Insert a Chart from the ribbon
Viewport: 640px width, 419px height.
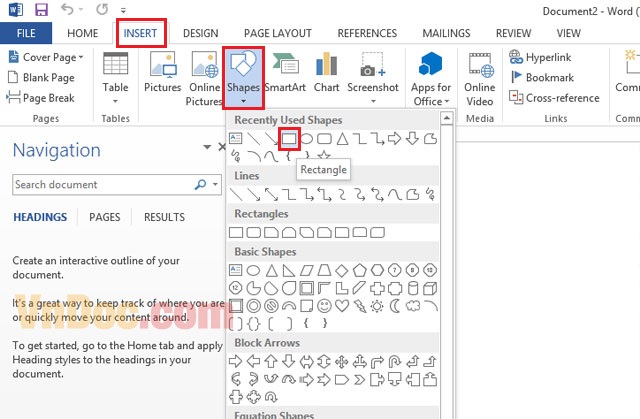click(328, 75)
